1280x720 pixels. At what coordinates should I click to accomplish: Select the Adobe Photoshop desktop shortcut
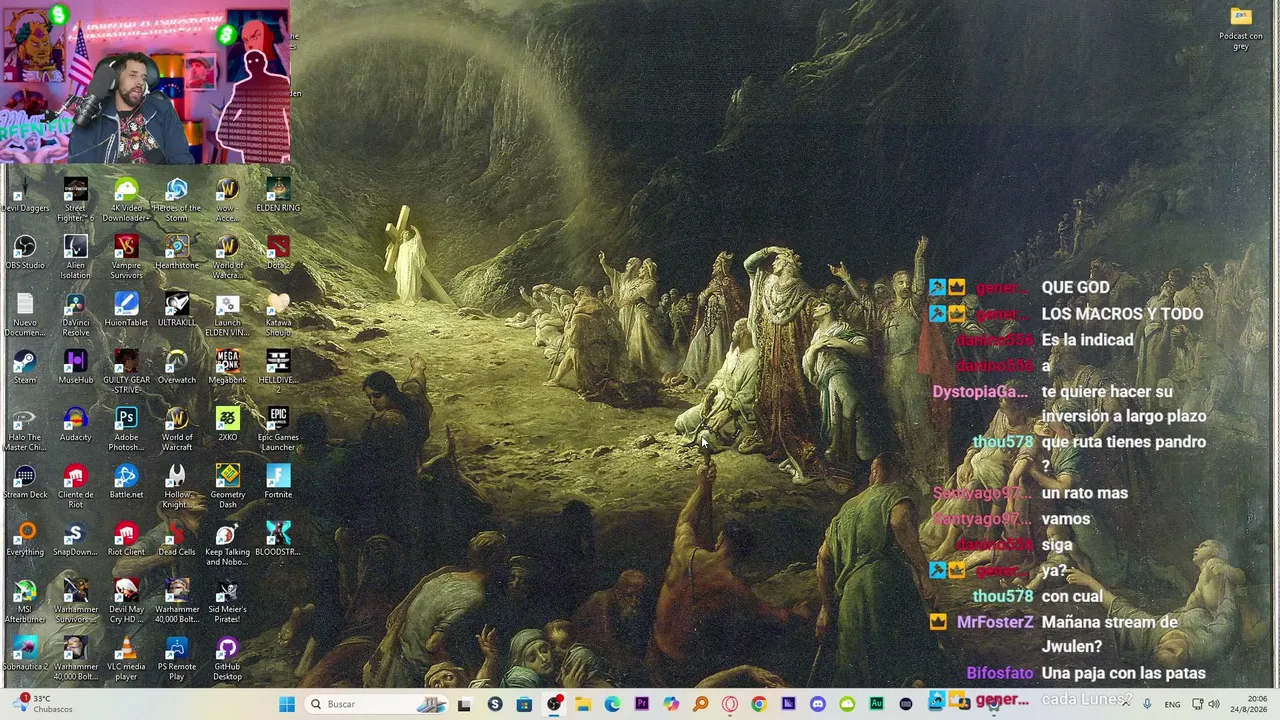point(126,429)
